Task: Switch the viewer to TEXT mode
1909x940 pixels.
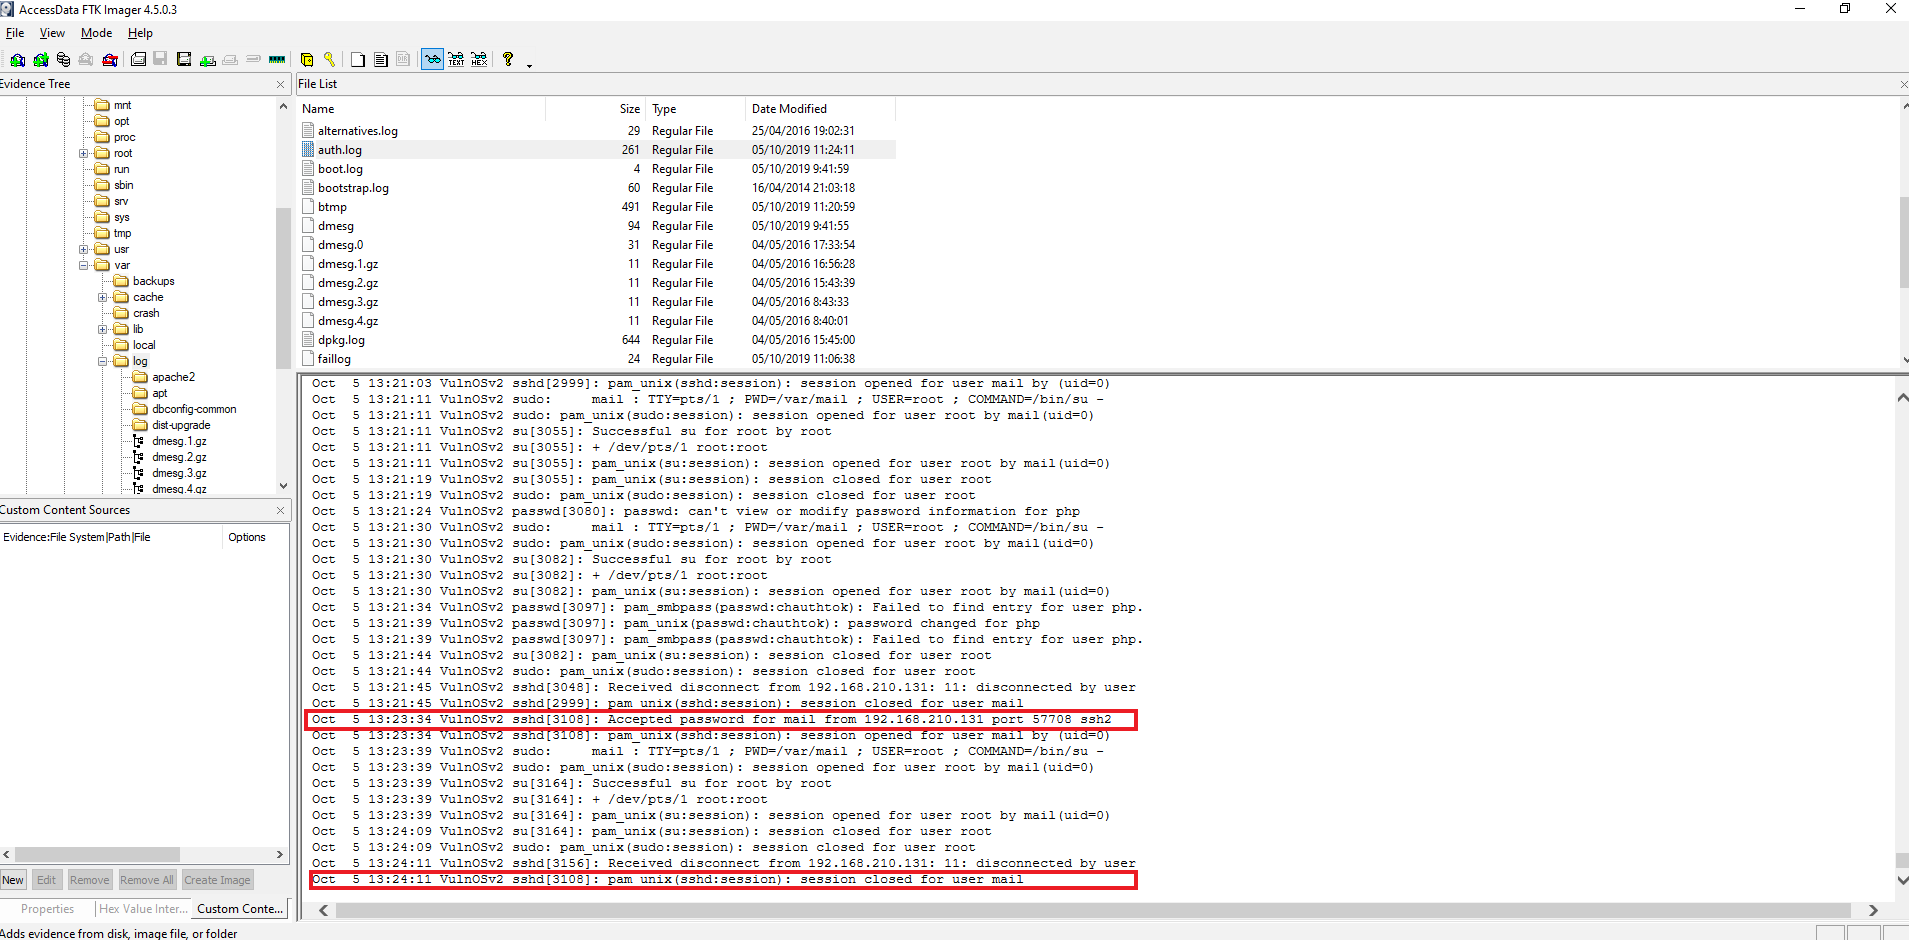Action: [456, 60]
